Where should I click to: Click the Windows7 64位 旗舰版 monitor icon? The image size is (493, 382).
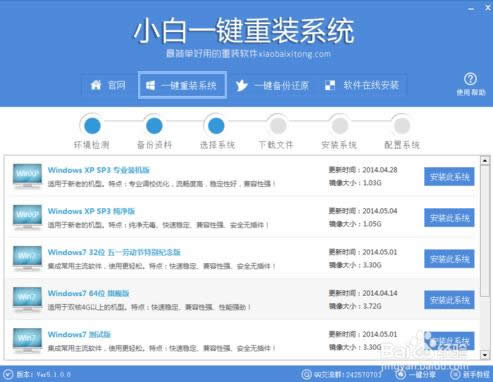point(27,299)
